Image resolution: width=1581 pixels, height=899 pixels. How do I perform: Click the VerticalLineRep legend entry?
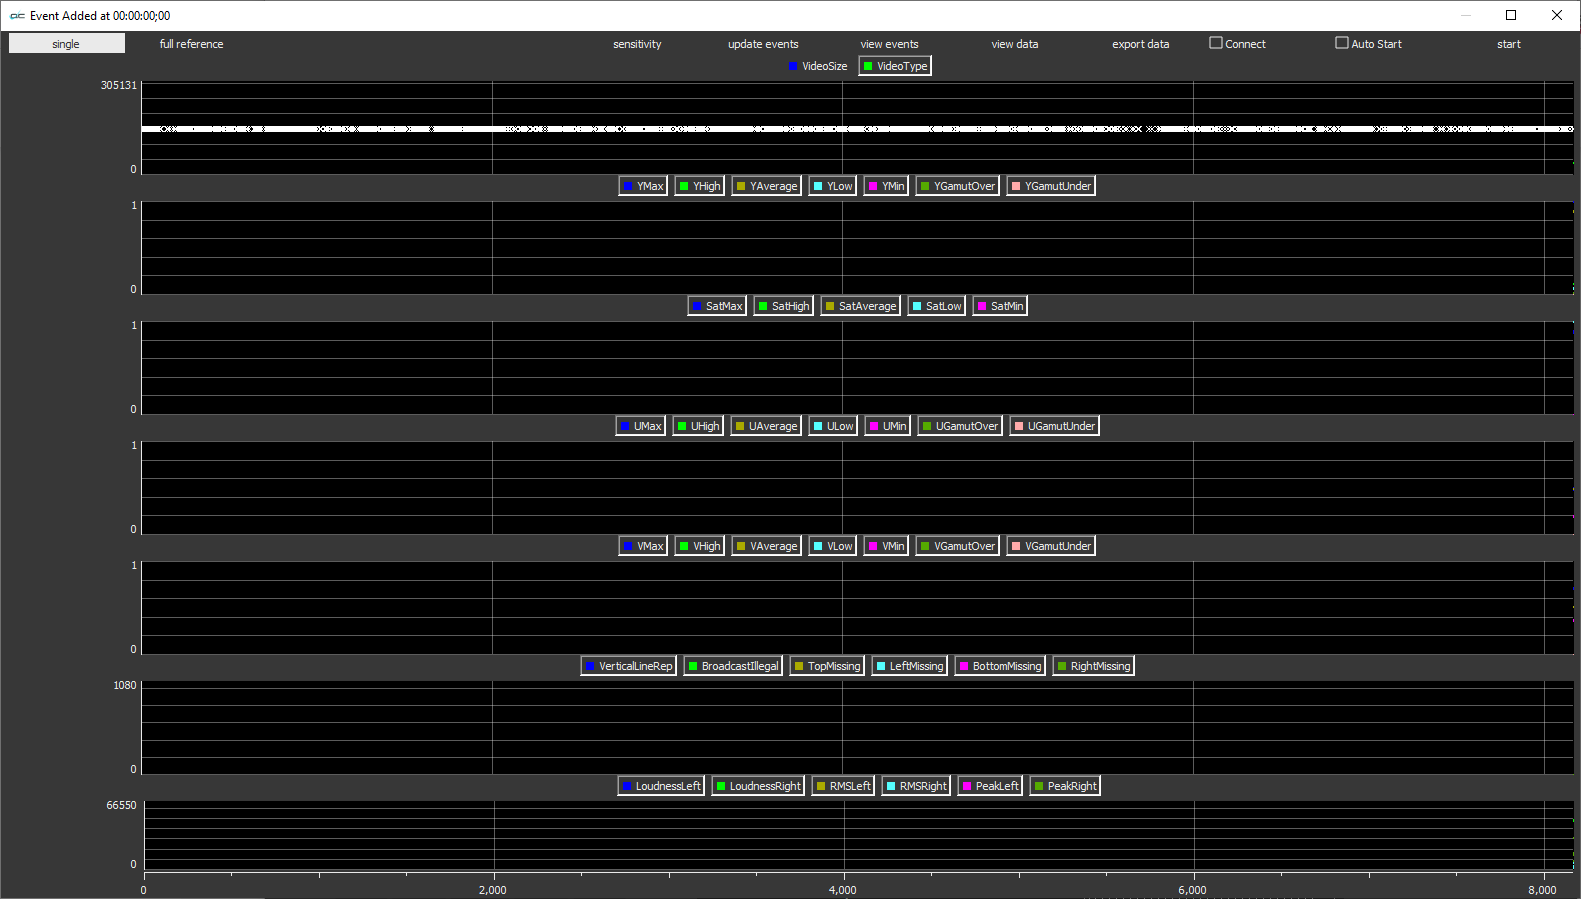(629, 666)
